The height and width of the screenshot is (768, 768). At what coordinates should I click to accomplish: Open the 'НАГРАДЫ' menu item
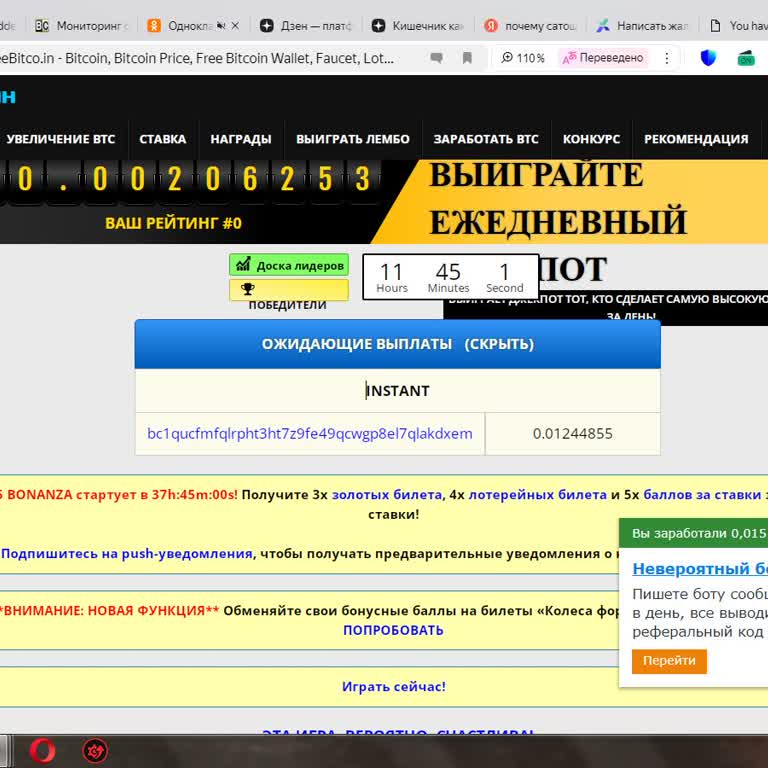coord(241,139)
